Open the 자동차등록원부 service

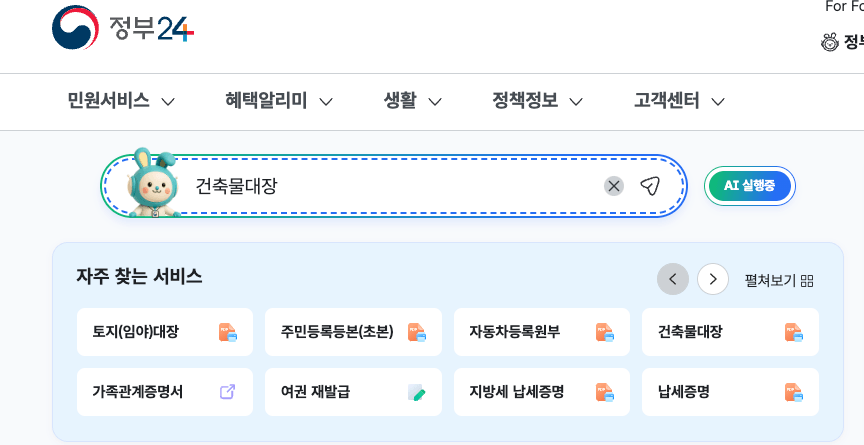[x=516, y=332]
